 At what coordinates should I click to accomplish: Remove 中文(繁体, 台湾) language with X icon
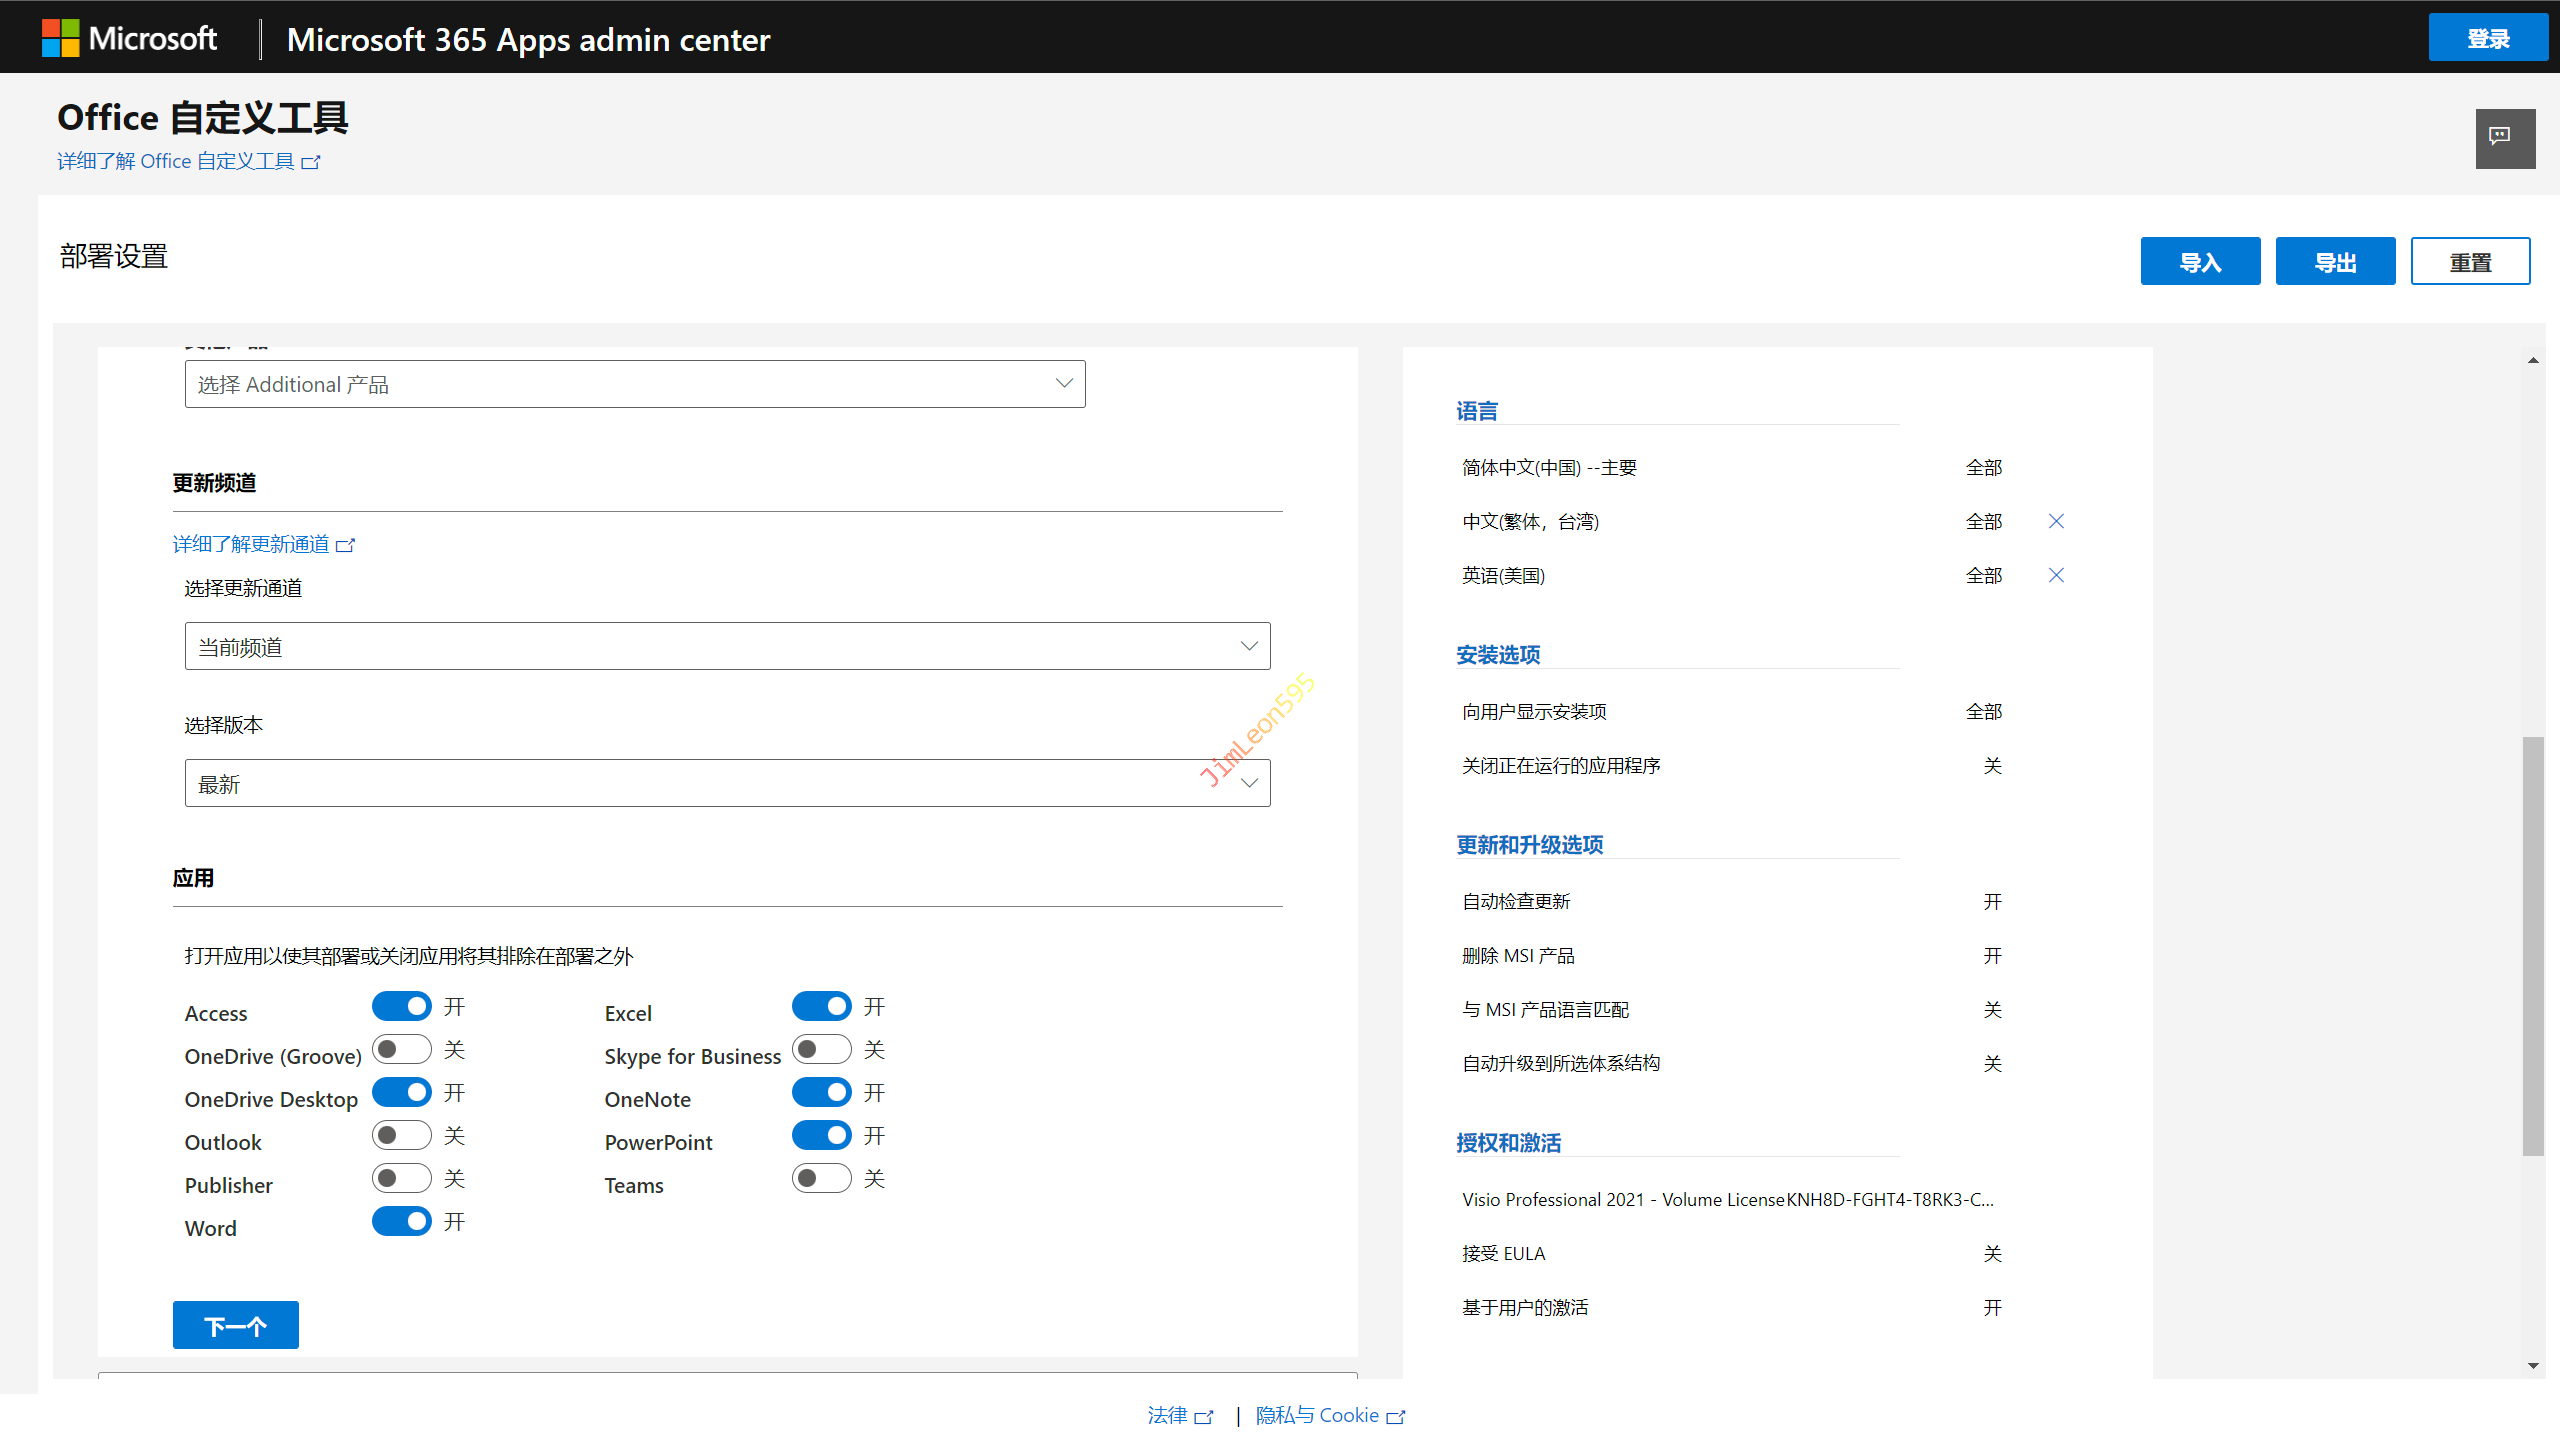click(2056, 521)
